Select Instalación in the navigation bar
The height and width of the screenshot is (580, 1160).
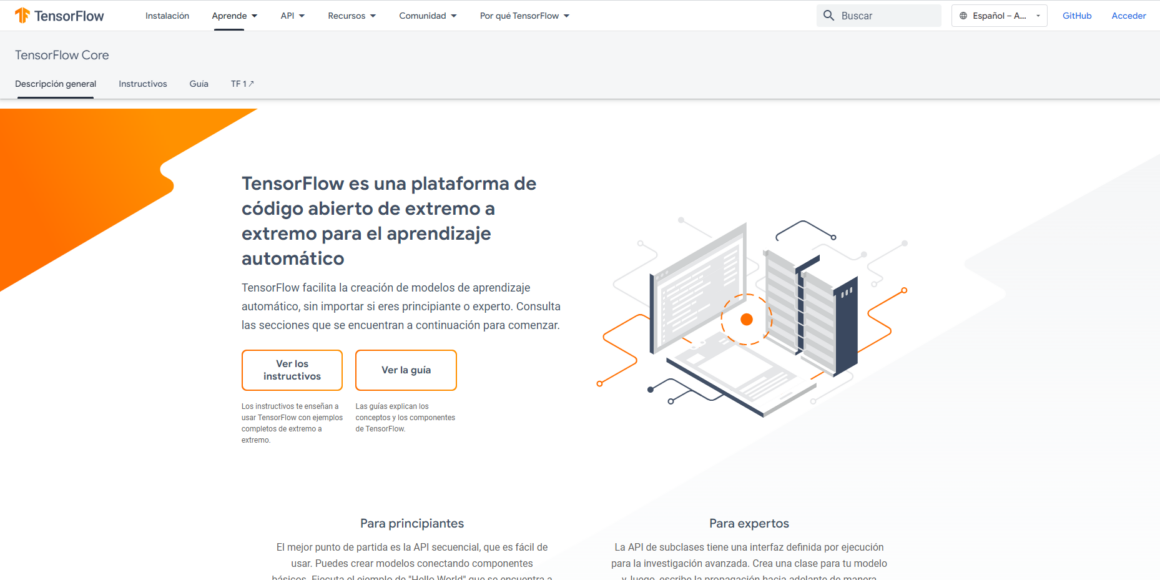click(167, 15)
